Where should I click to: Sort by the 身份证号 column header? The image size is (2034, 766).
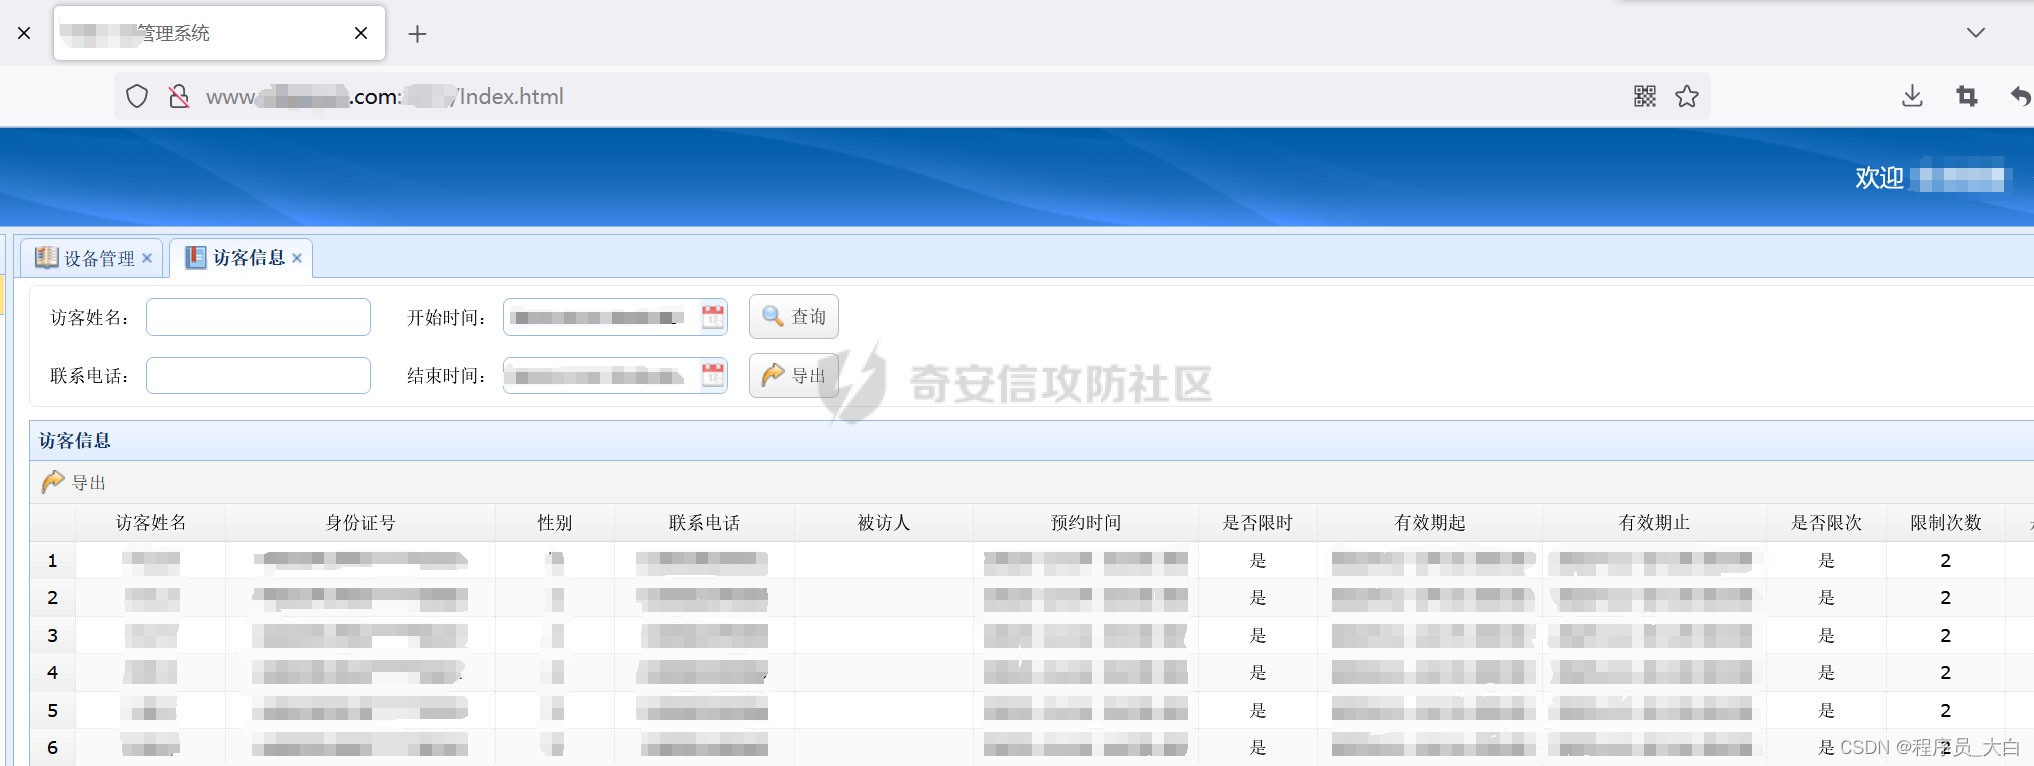[x=361, y=523]
